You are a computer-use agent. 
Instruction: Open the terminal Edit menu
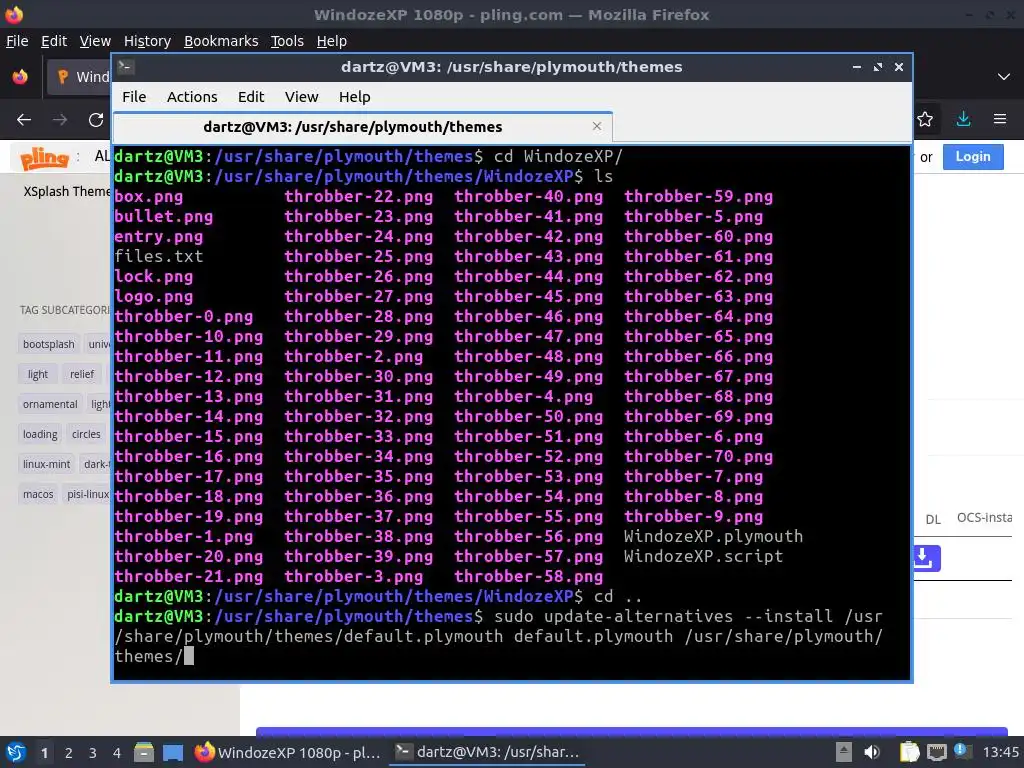[251, 97]
